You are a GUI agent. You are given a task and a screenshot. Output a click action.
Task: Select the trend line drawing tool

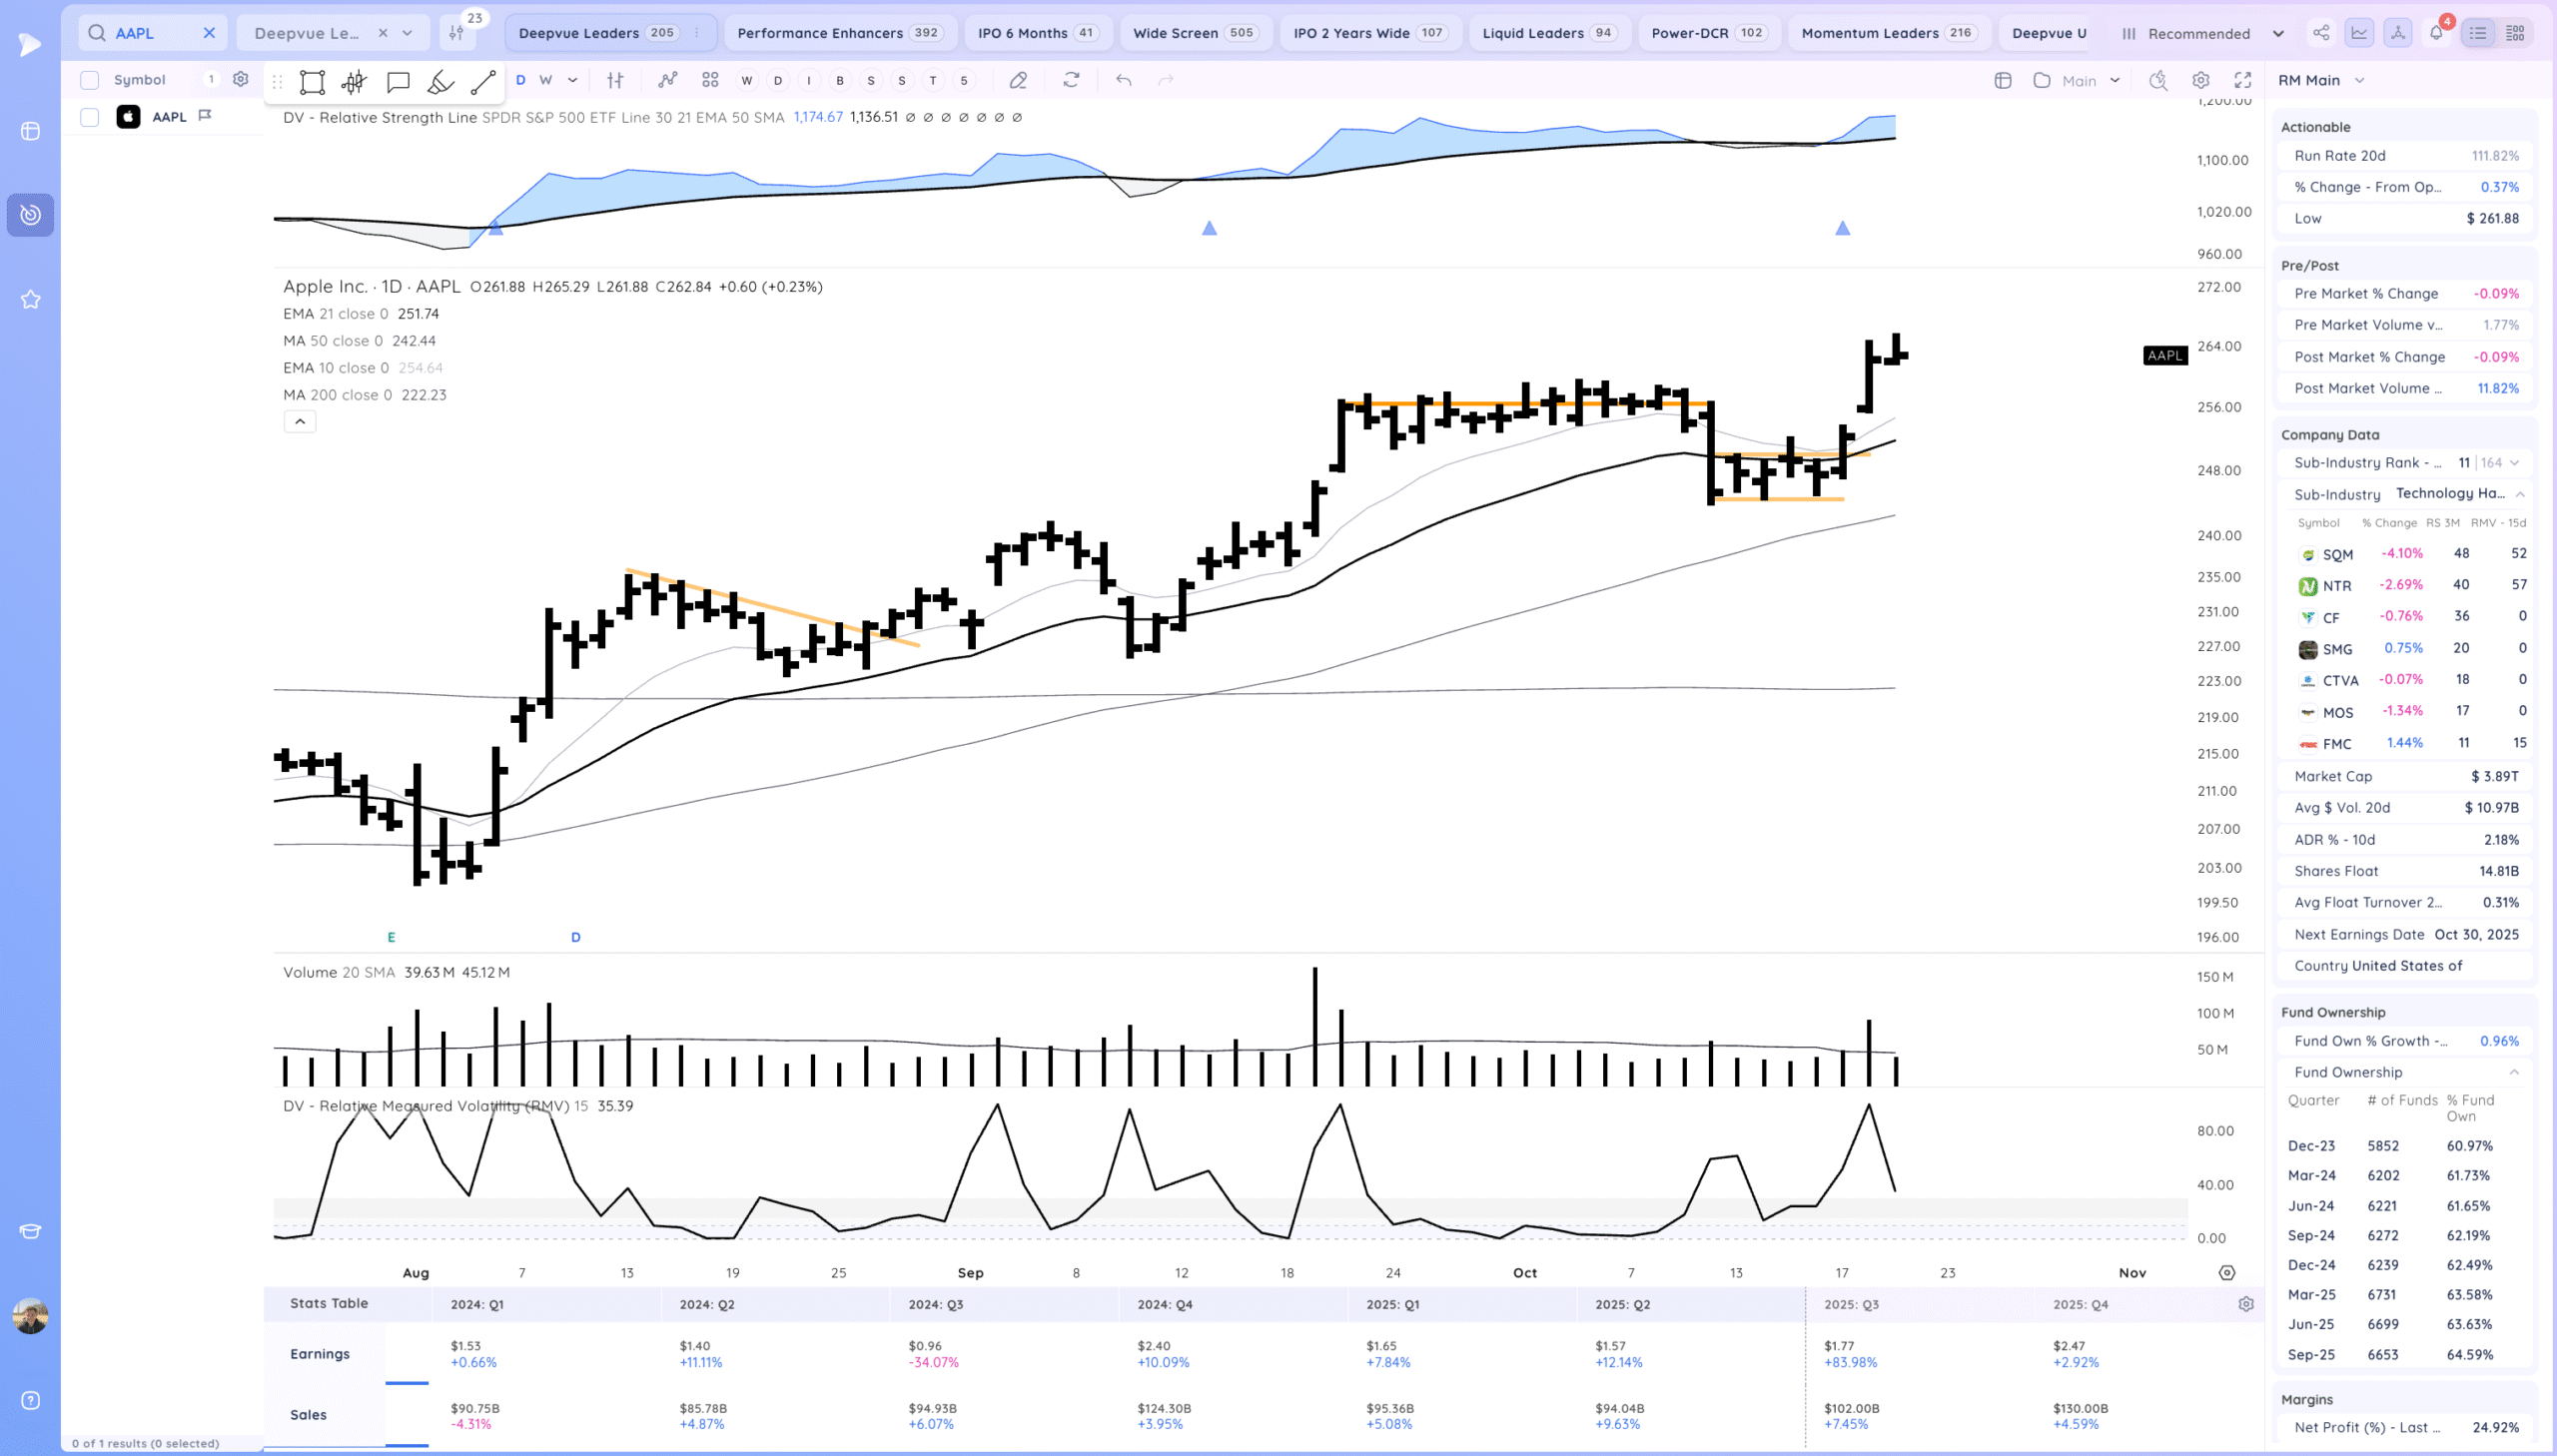483,82
